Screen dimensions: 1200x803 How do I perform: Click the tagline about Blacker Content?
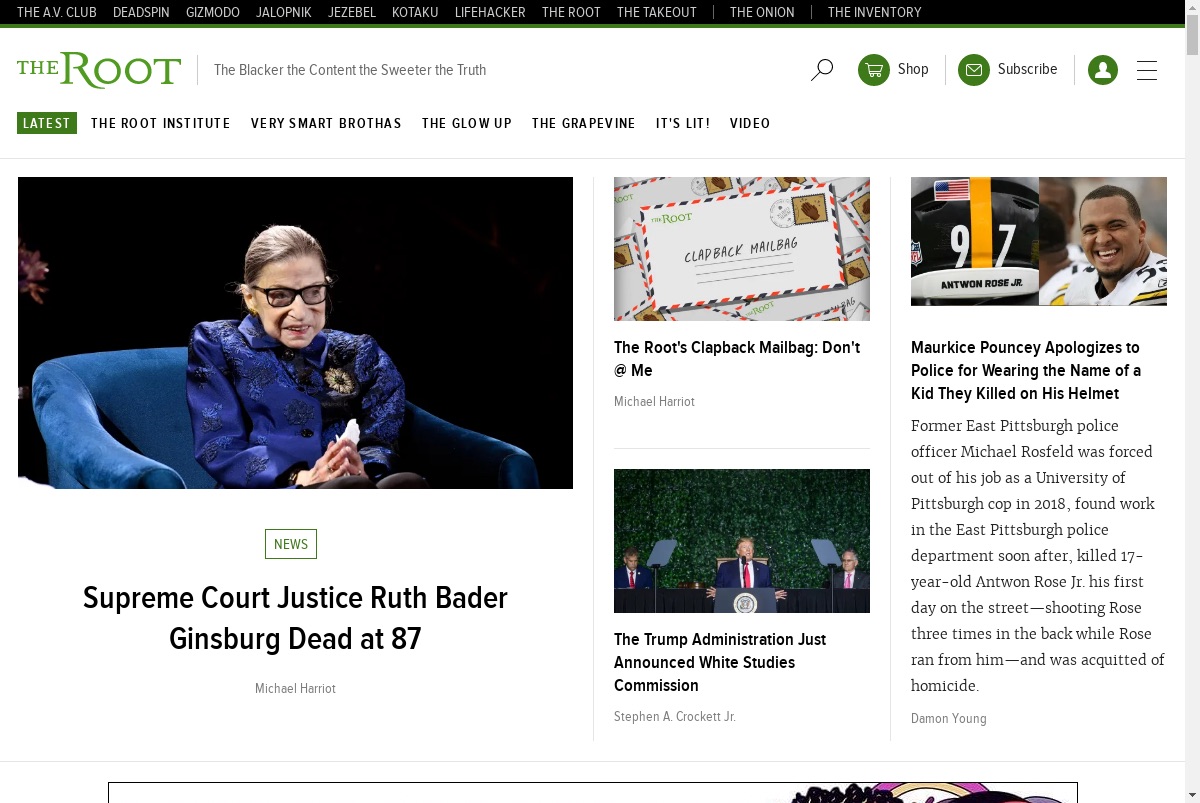(x=350, y=70)
